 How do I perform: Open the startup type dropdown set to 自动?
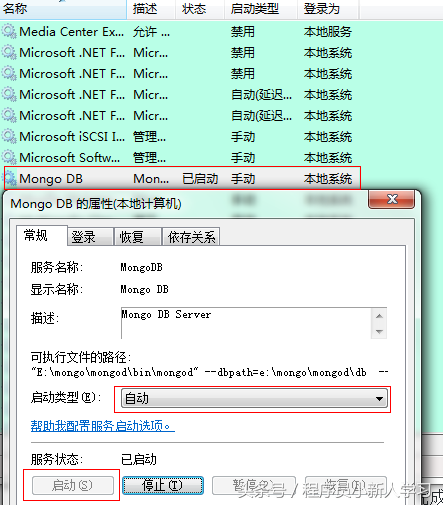point(254,398)
